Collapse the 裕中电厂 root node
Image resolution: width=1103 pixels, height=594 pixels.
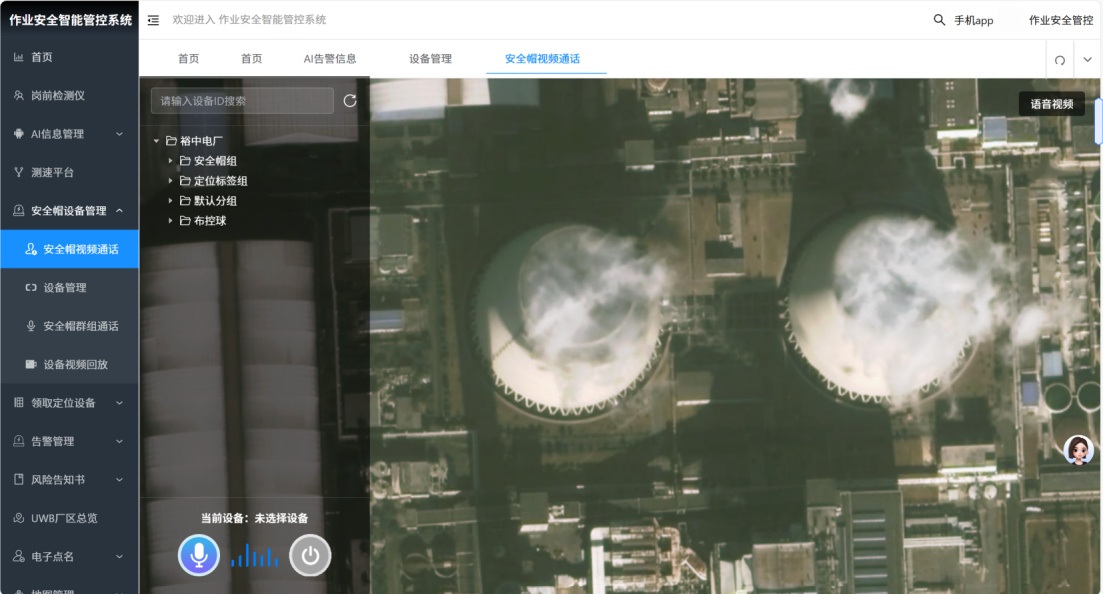click(157, 141)
